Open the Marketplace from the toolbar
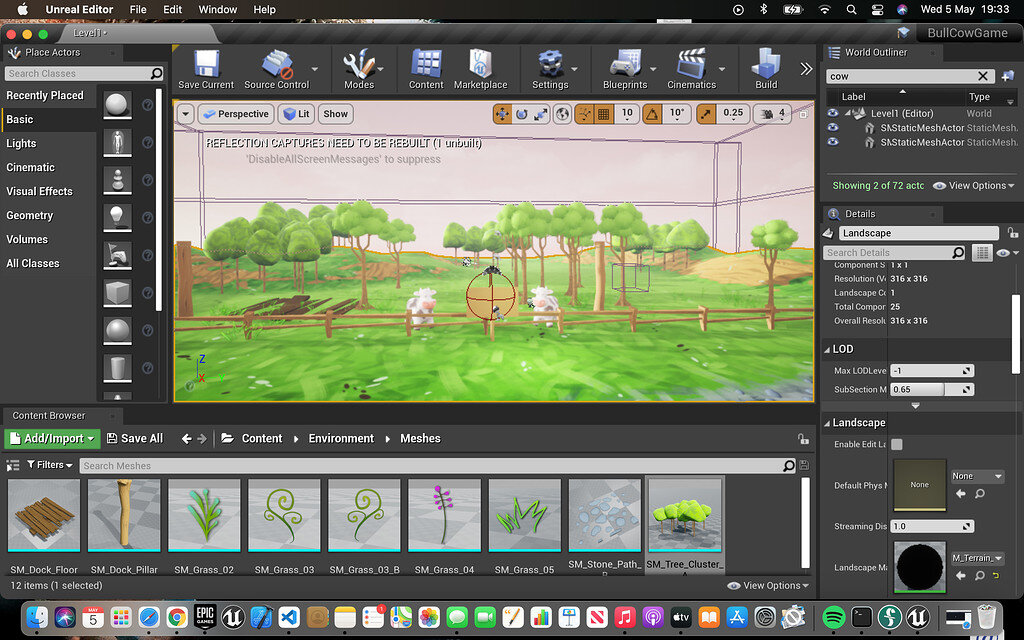 481,64
